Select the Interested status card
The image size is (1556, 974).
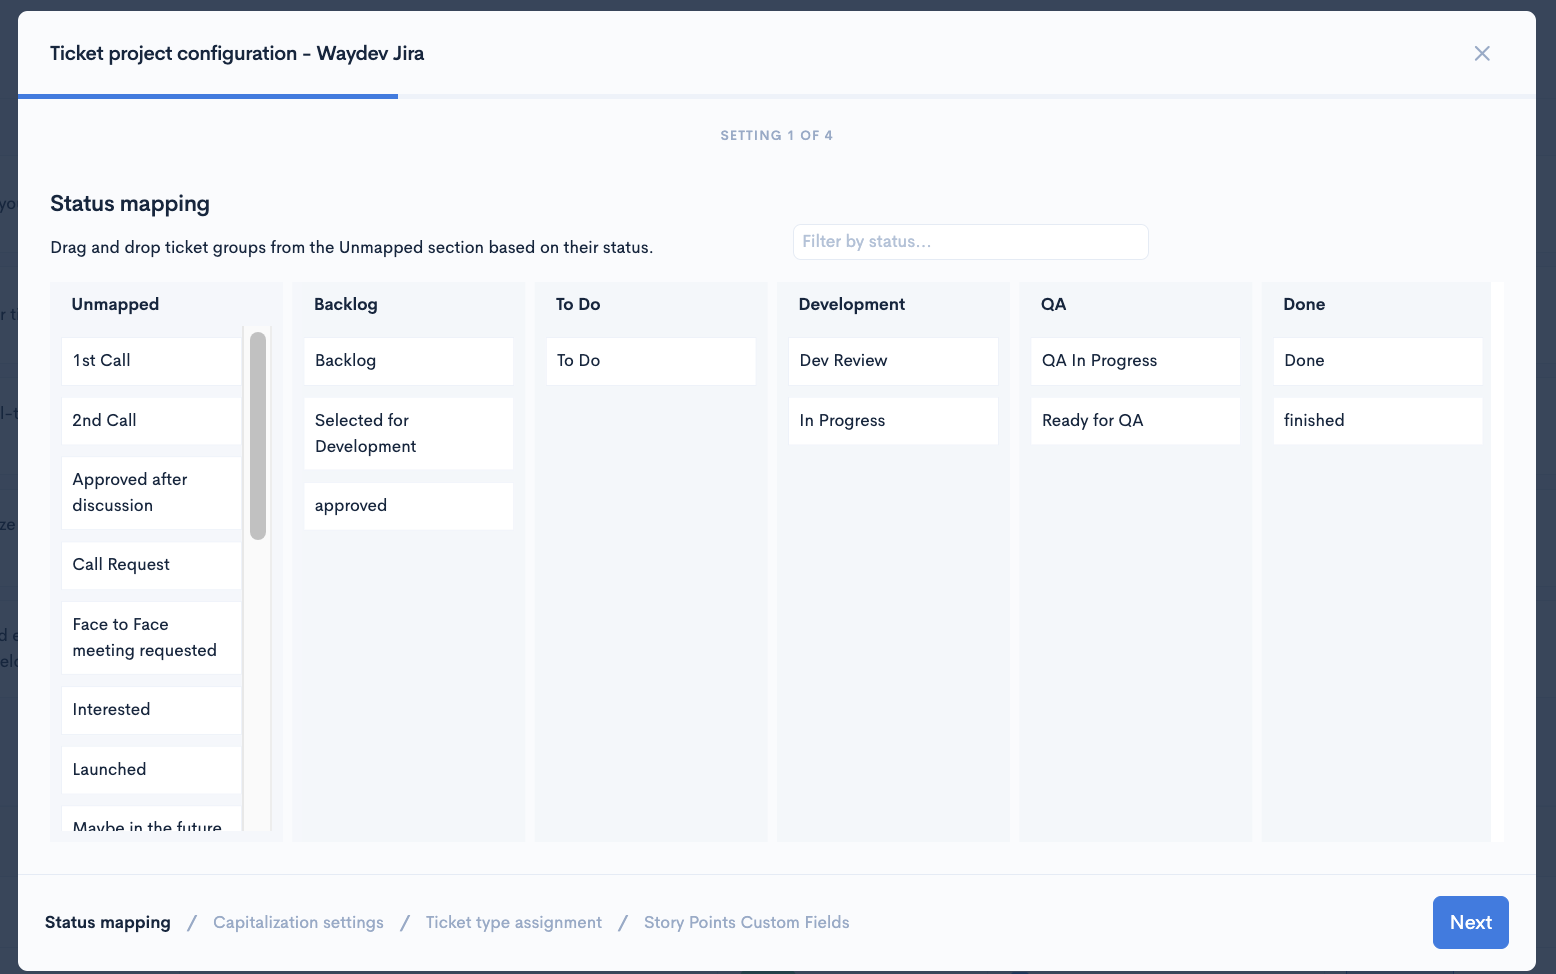[151, 710]
